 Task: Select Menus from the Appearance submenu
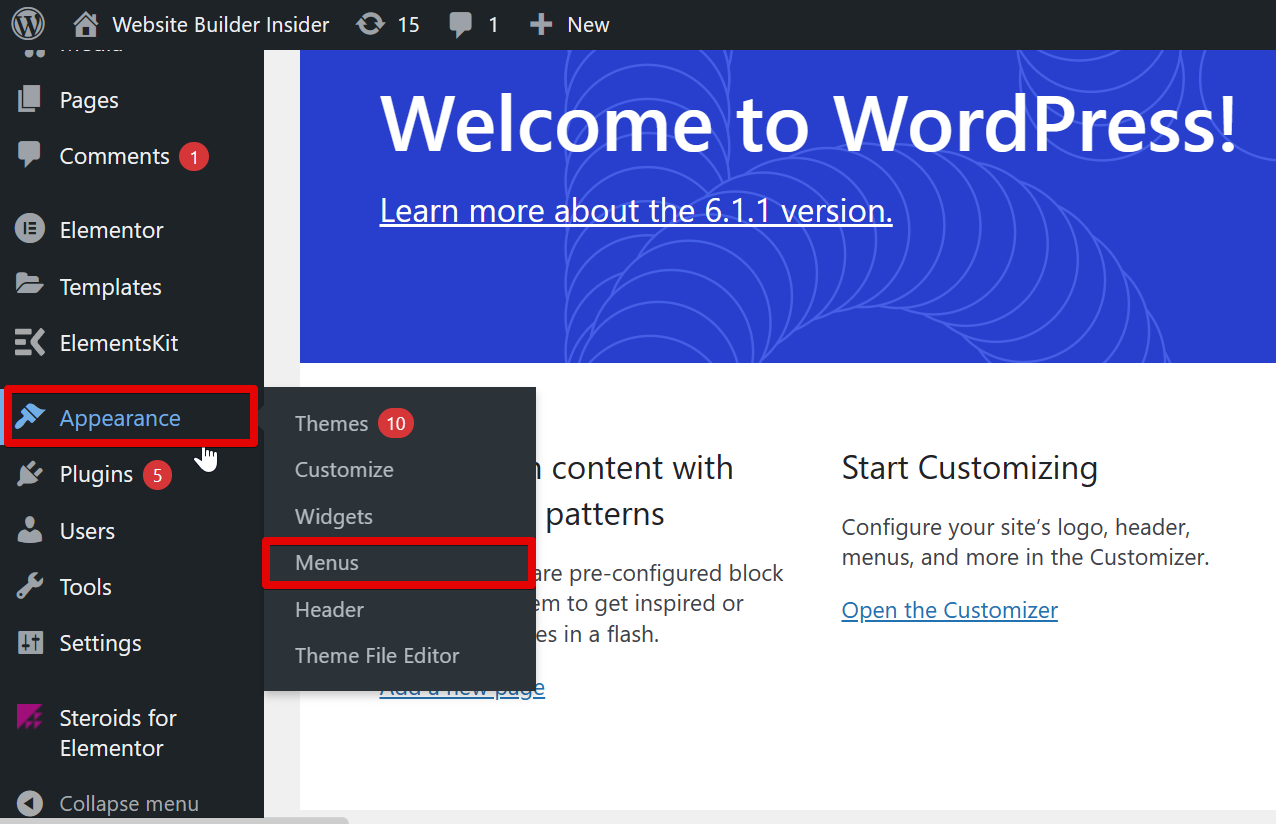pos(327,563)
